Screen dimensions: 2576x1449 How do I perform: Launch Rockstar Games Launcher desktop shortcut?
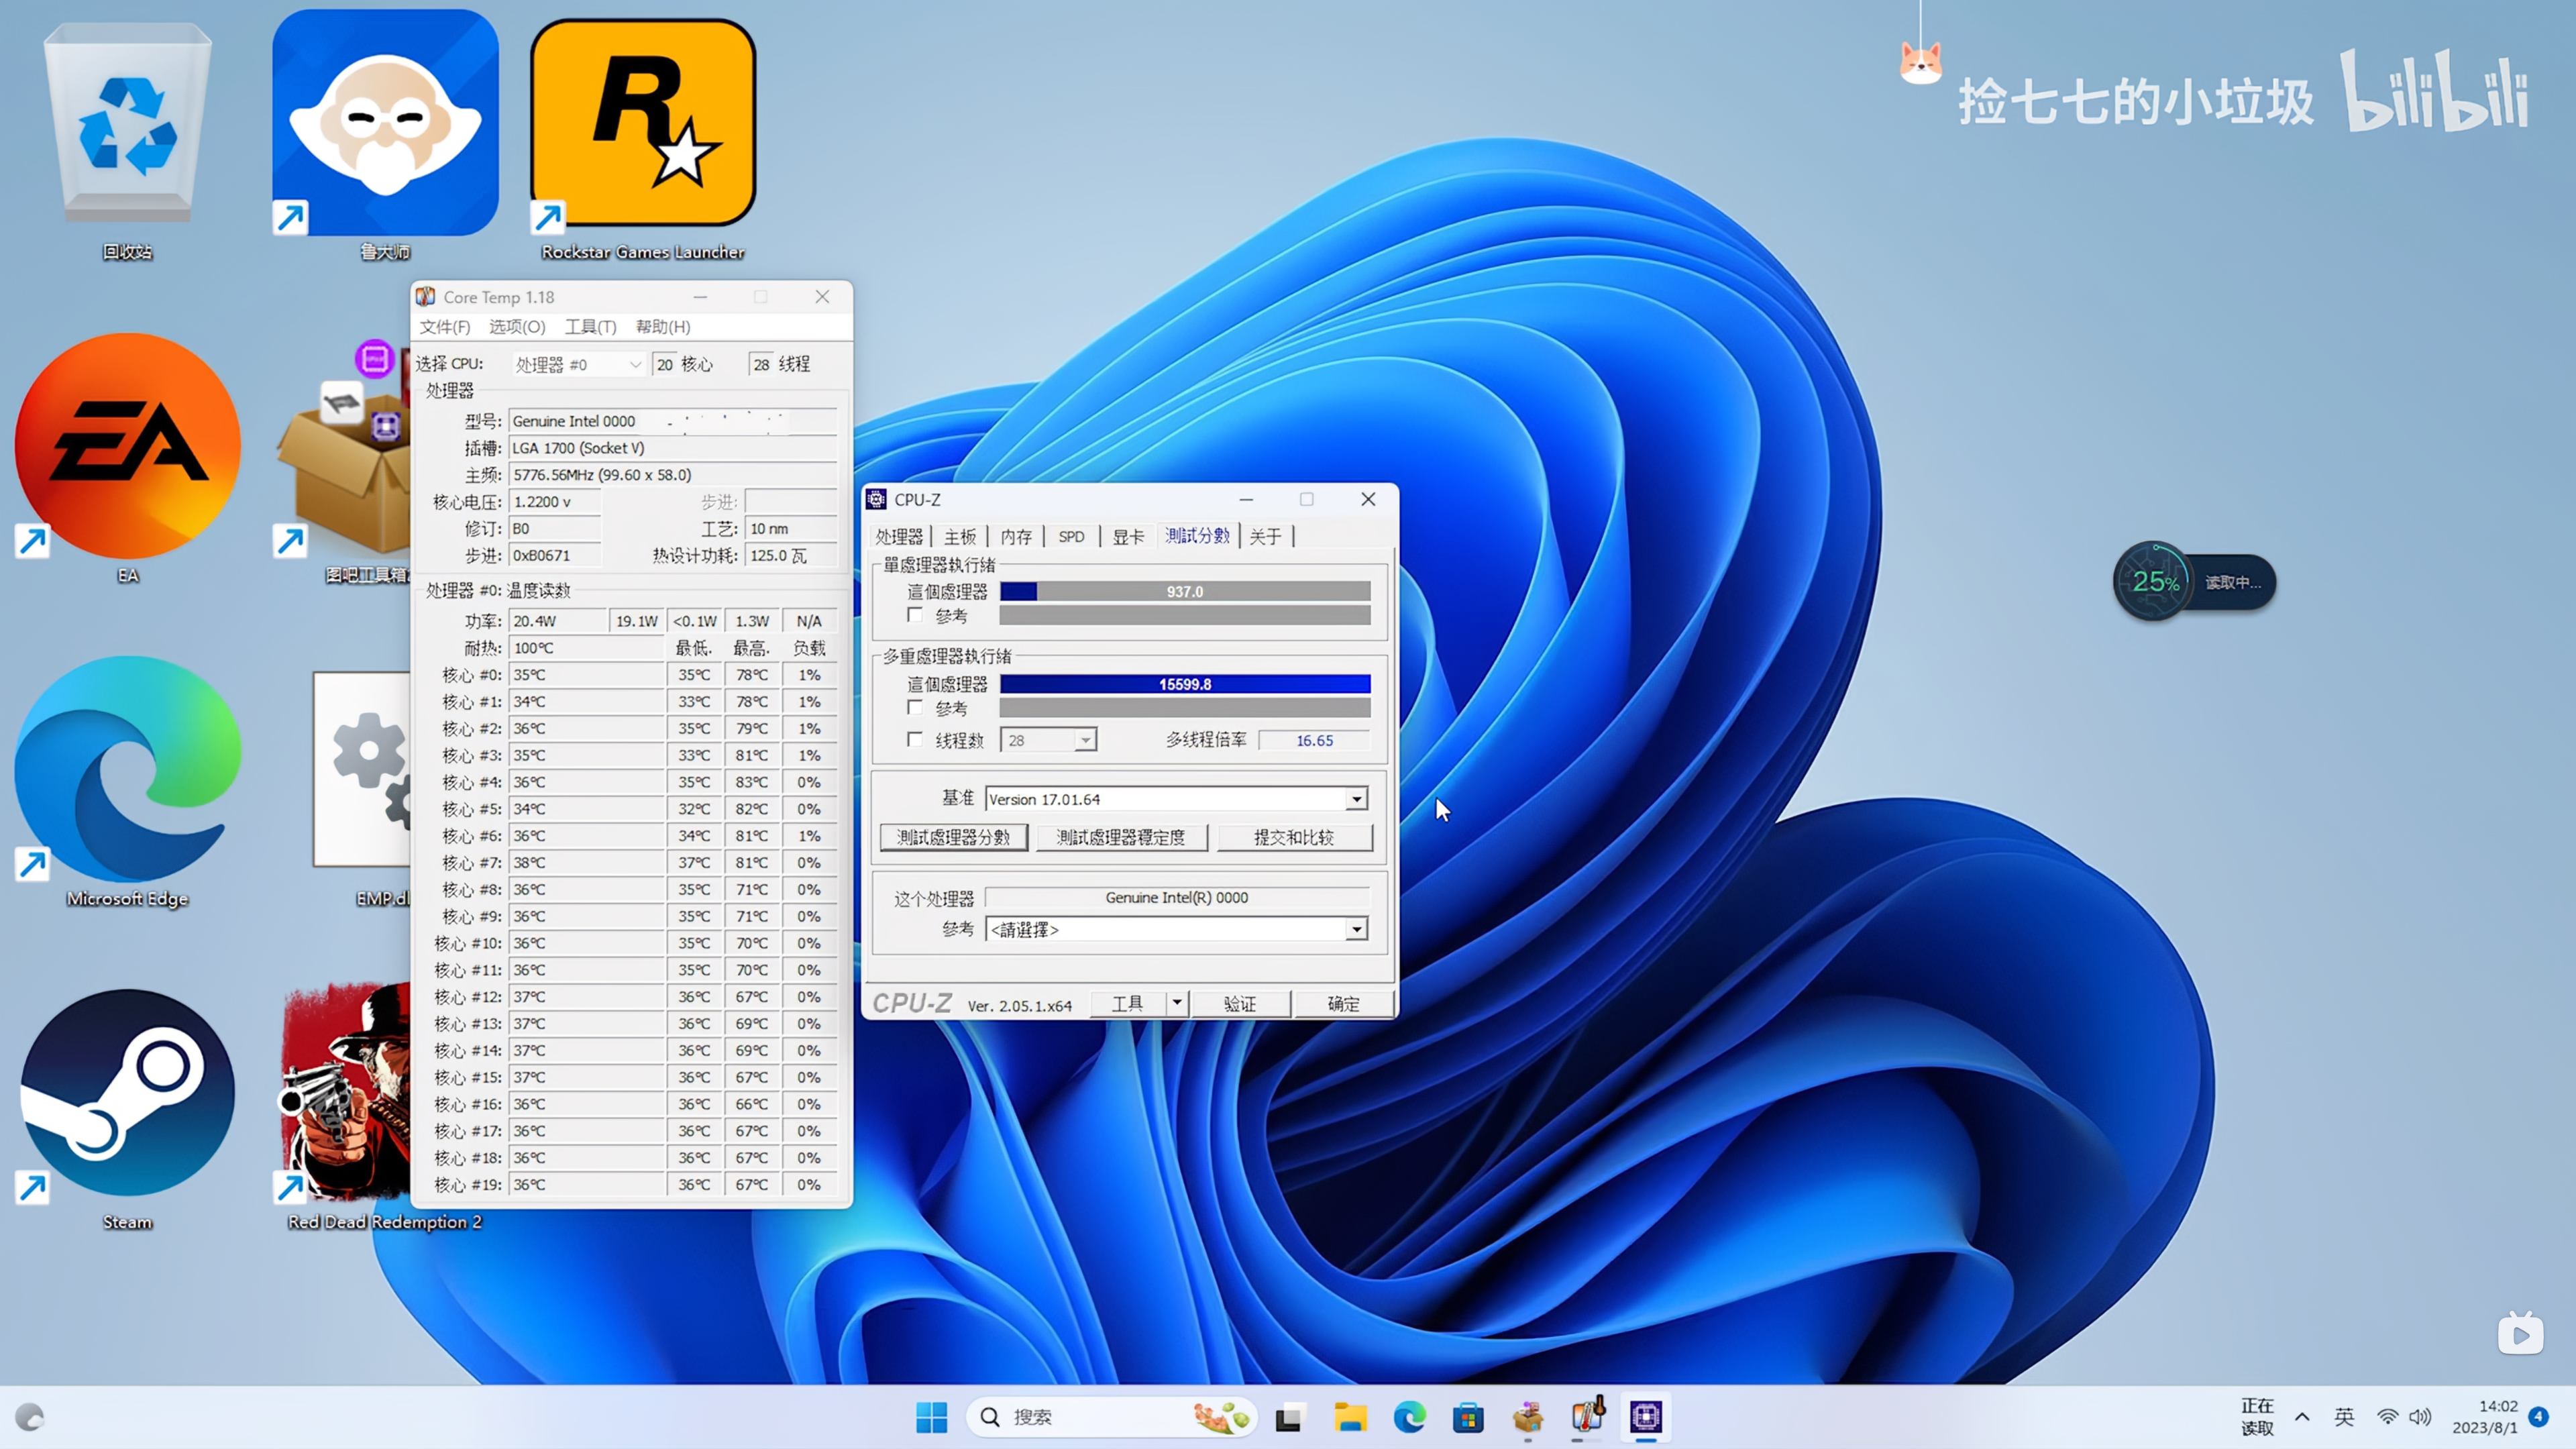coord(643,122)
